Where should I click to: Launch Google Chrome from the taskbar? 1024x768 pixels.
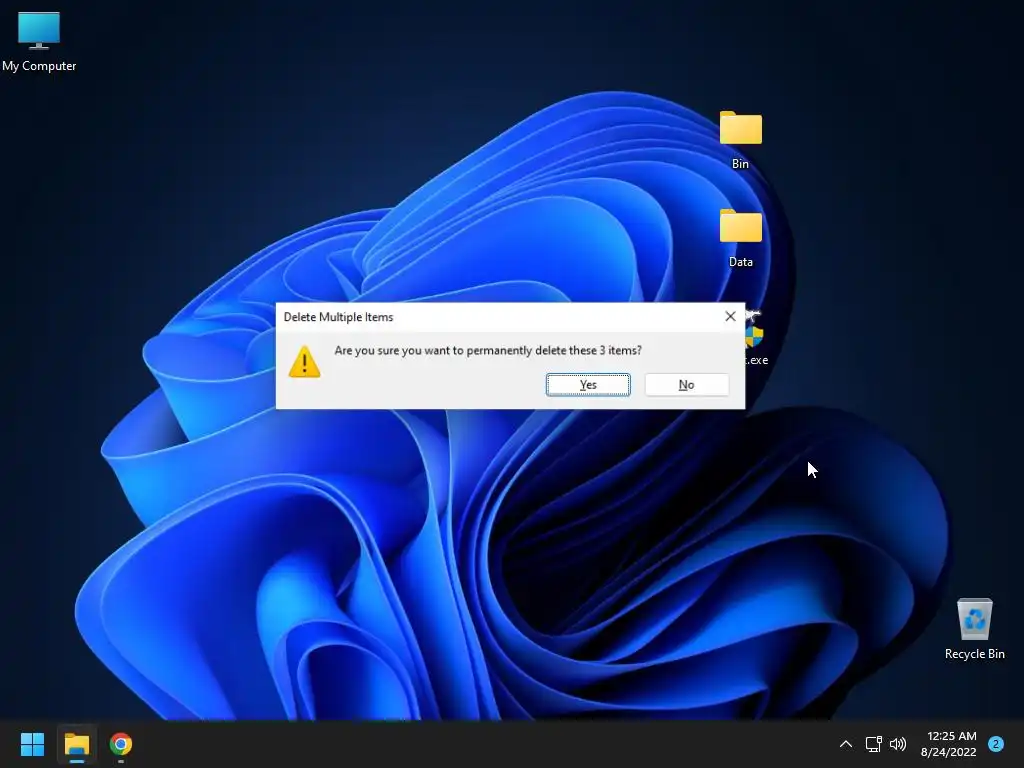coord(121,744)
